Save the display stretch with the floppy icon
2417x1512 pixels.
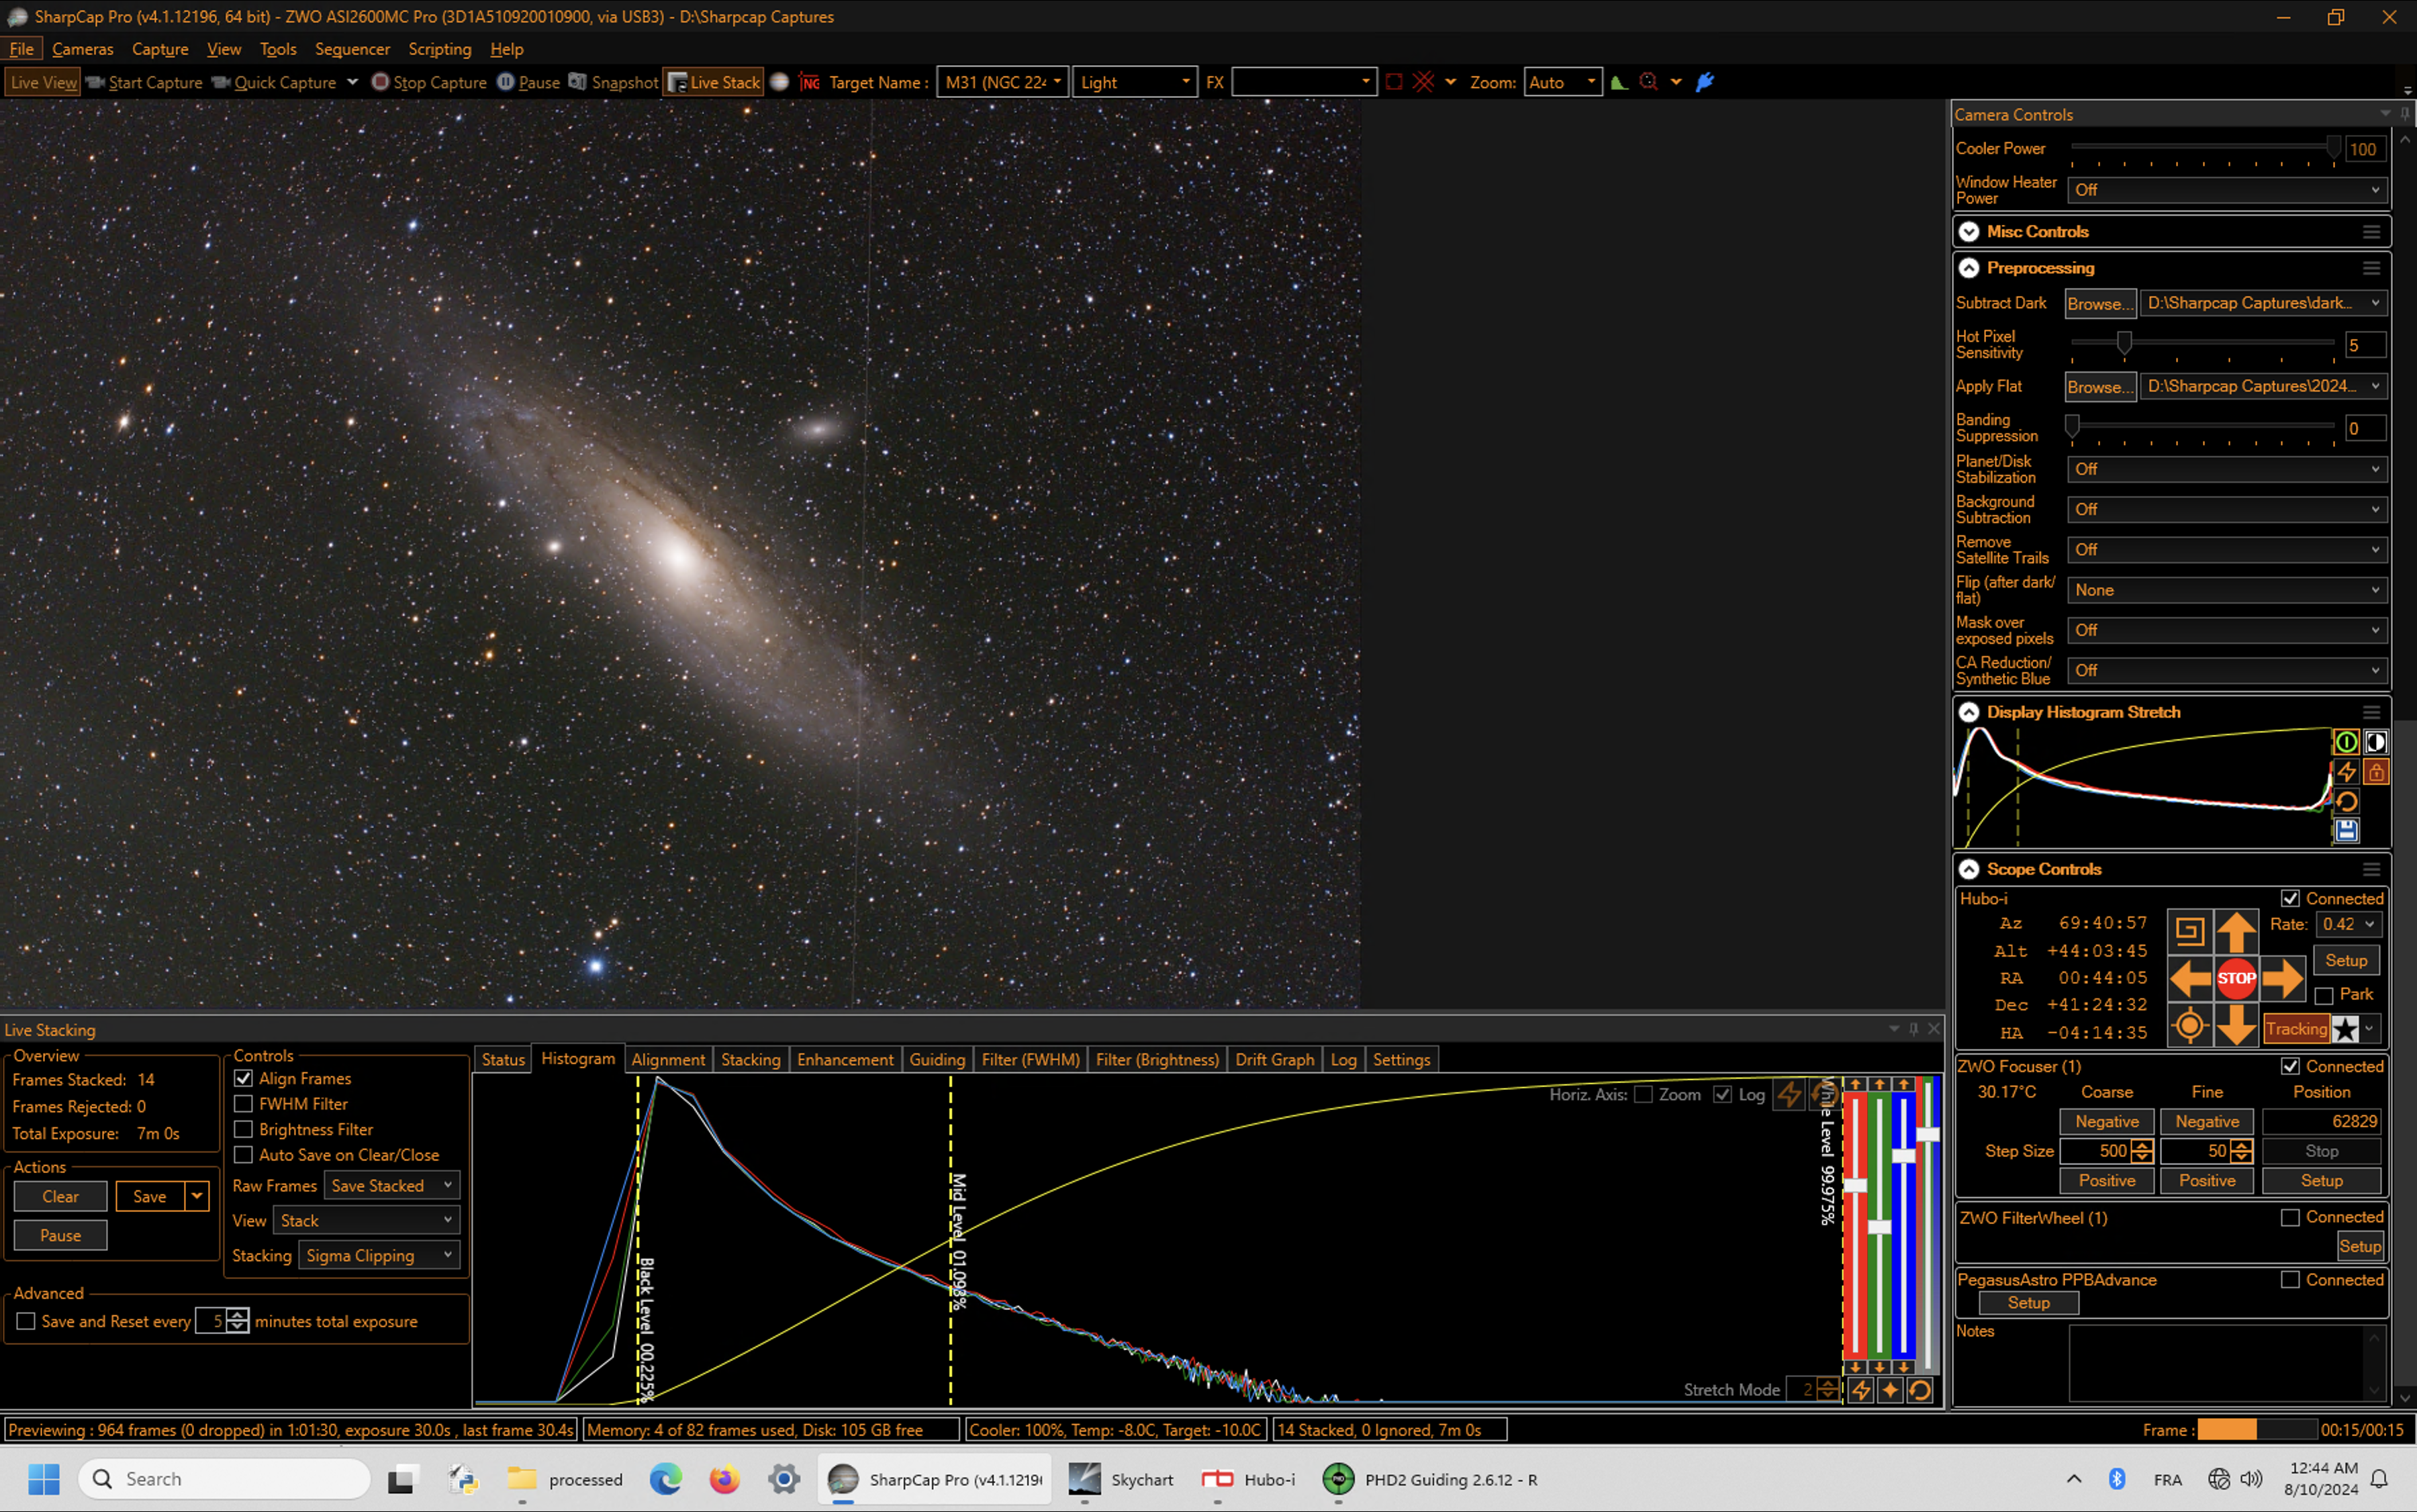click(x=2346, y=830)
